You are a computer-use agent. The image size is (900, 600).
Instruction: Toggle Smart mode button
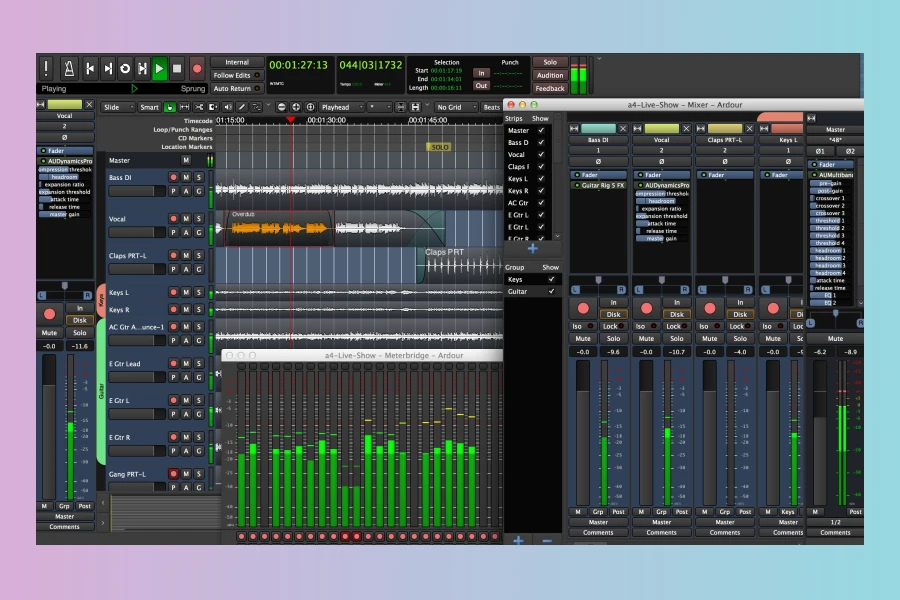click(x=149, y=107)
